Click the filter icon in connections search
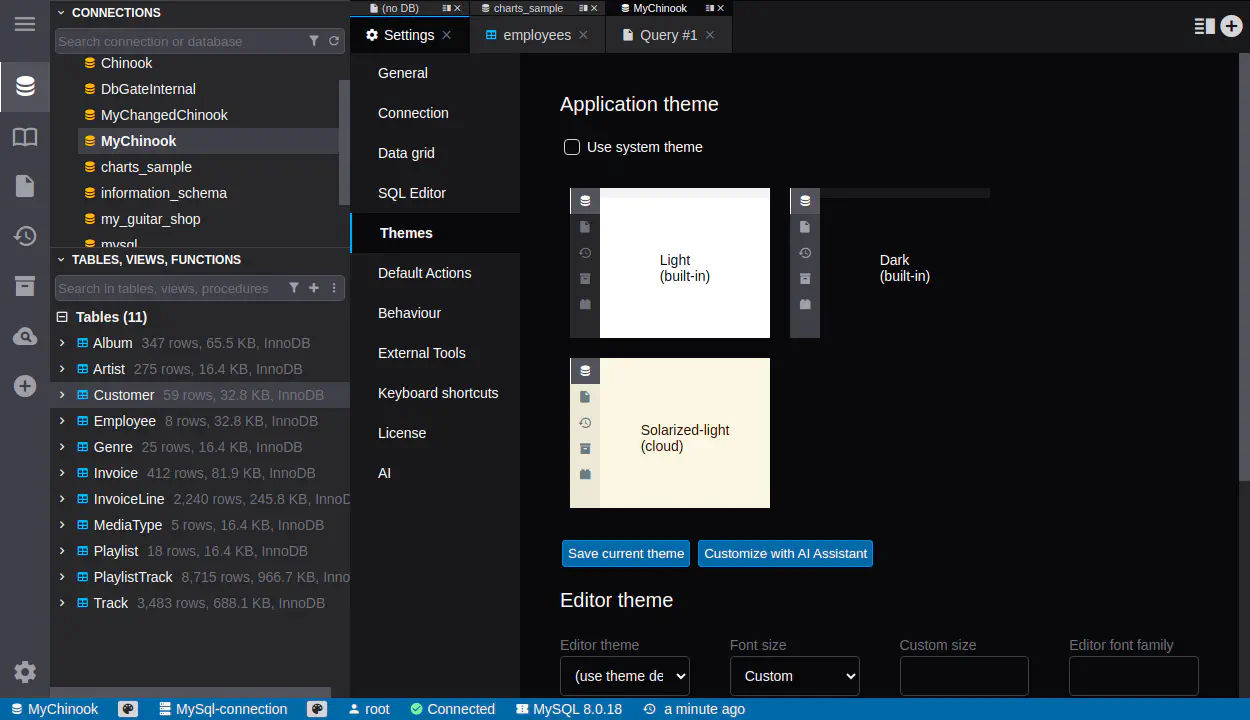This screenshot has height=720, width=1250. [314, 41]
